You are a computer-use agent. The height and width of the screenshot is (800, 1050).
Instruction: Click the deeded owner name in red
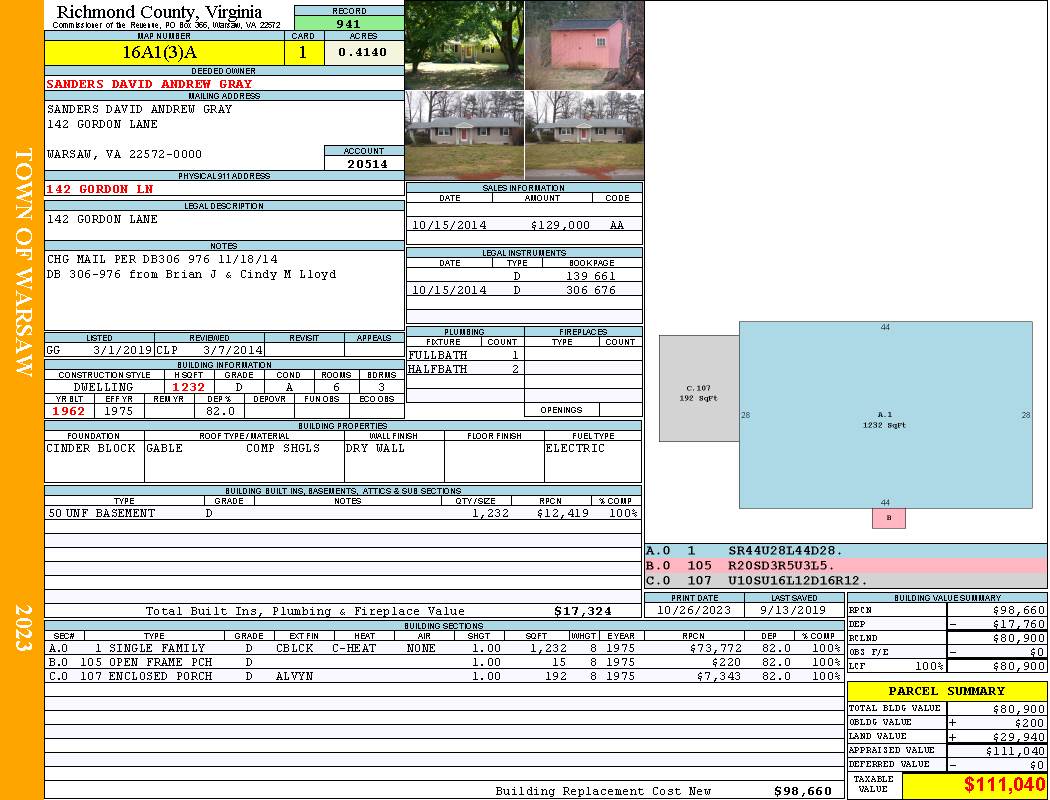tap(150, 84)
